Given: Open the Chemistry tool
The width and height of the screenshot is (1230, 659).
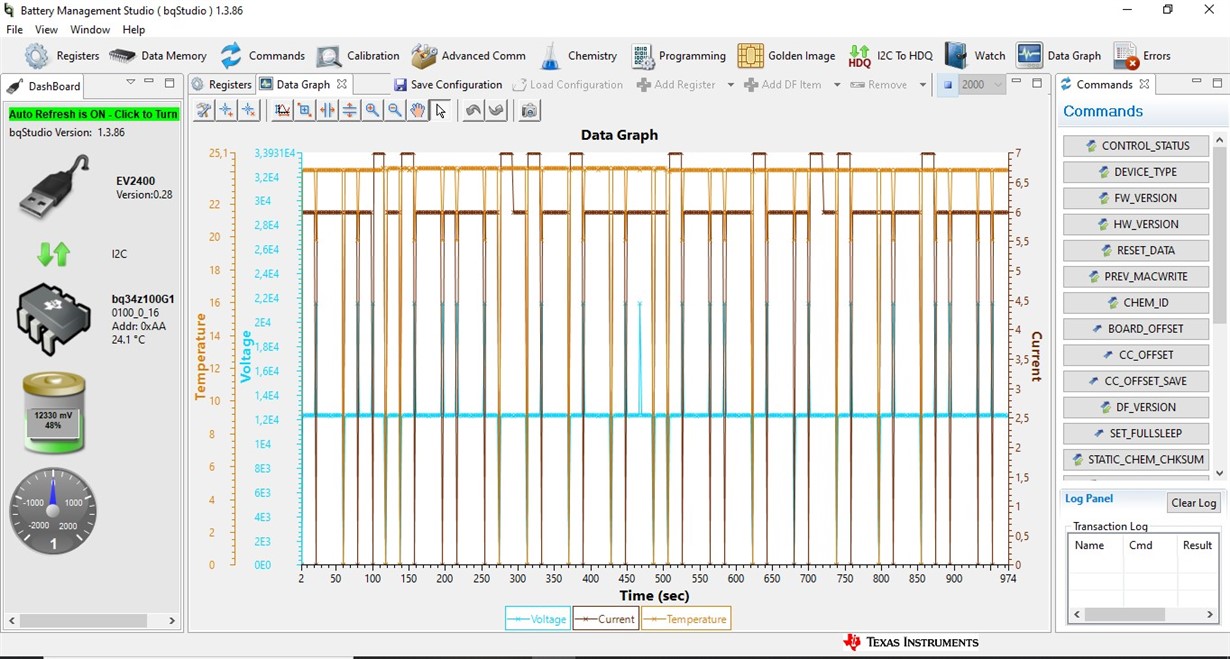Looking at the screenshot, I should point(579,56).
